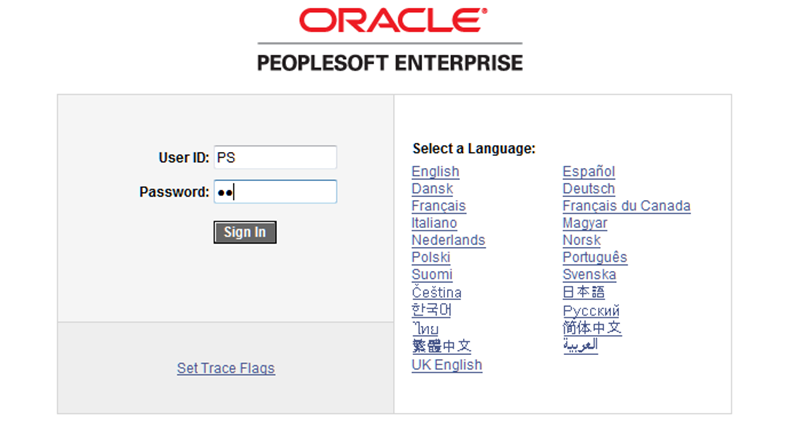Viewport: 796px width, 433px height.
Task: Click the 'Password:' label
Action: point(174,192)
